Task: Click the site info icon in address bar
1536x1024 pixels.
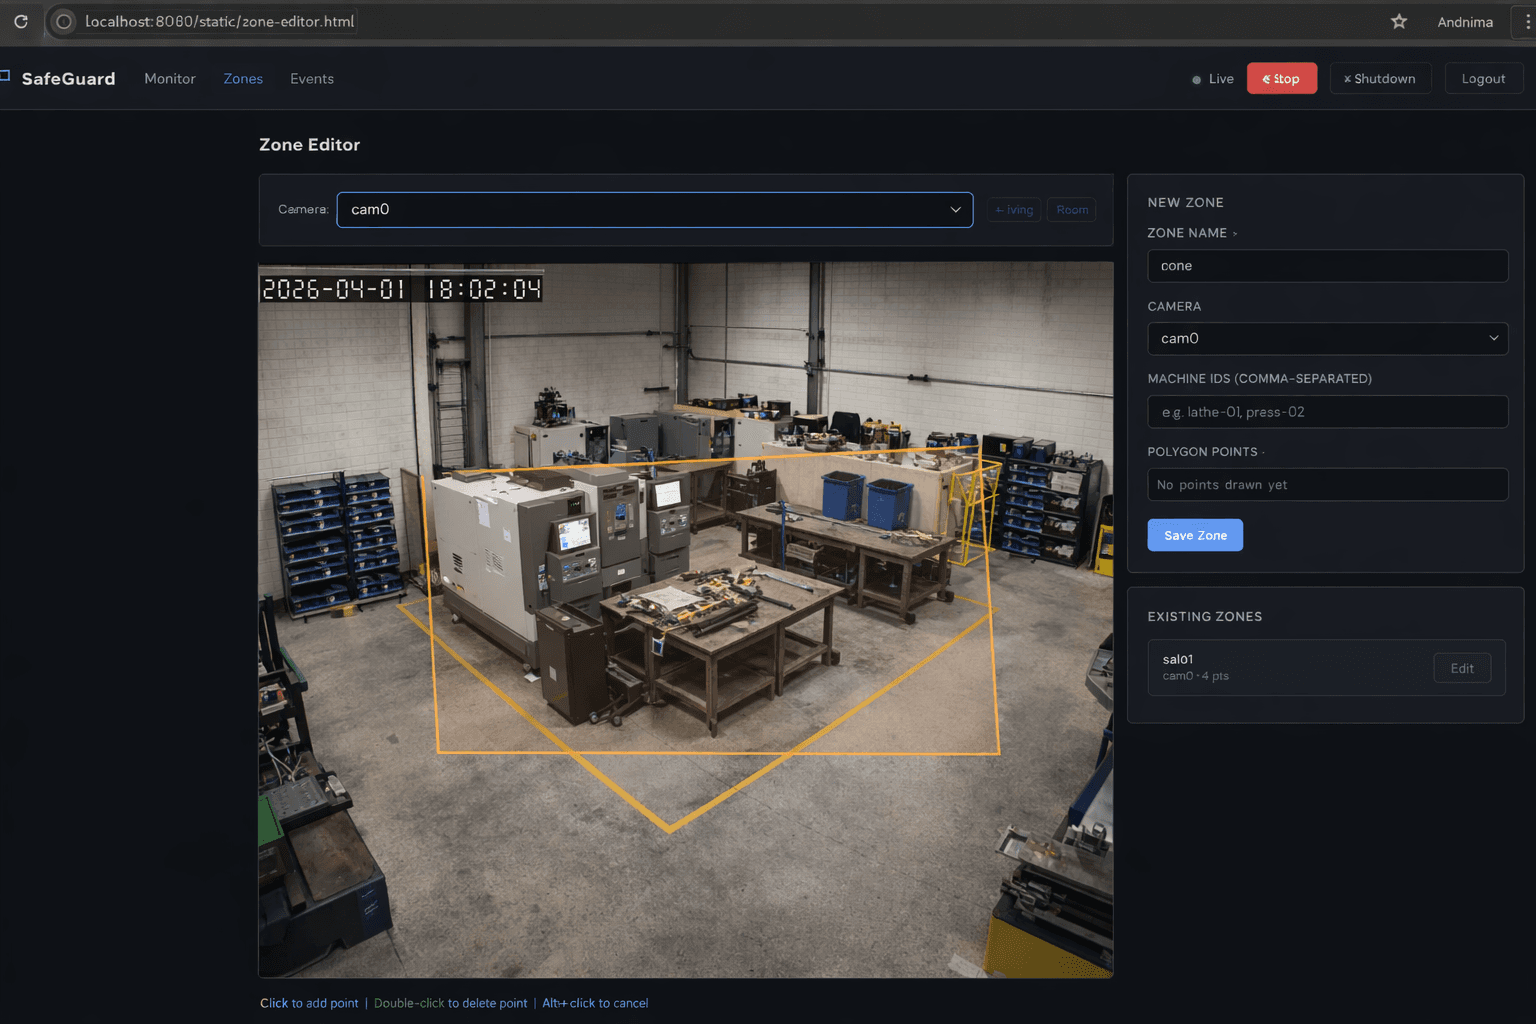Action: [64, 21]
